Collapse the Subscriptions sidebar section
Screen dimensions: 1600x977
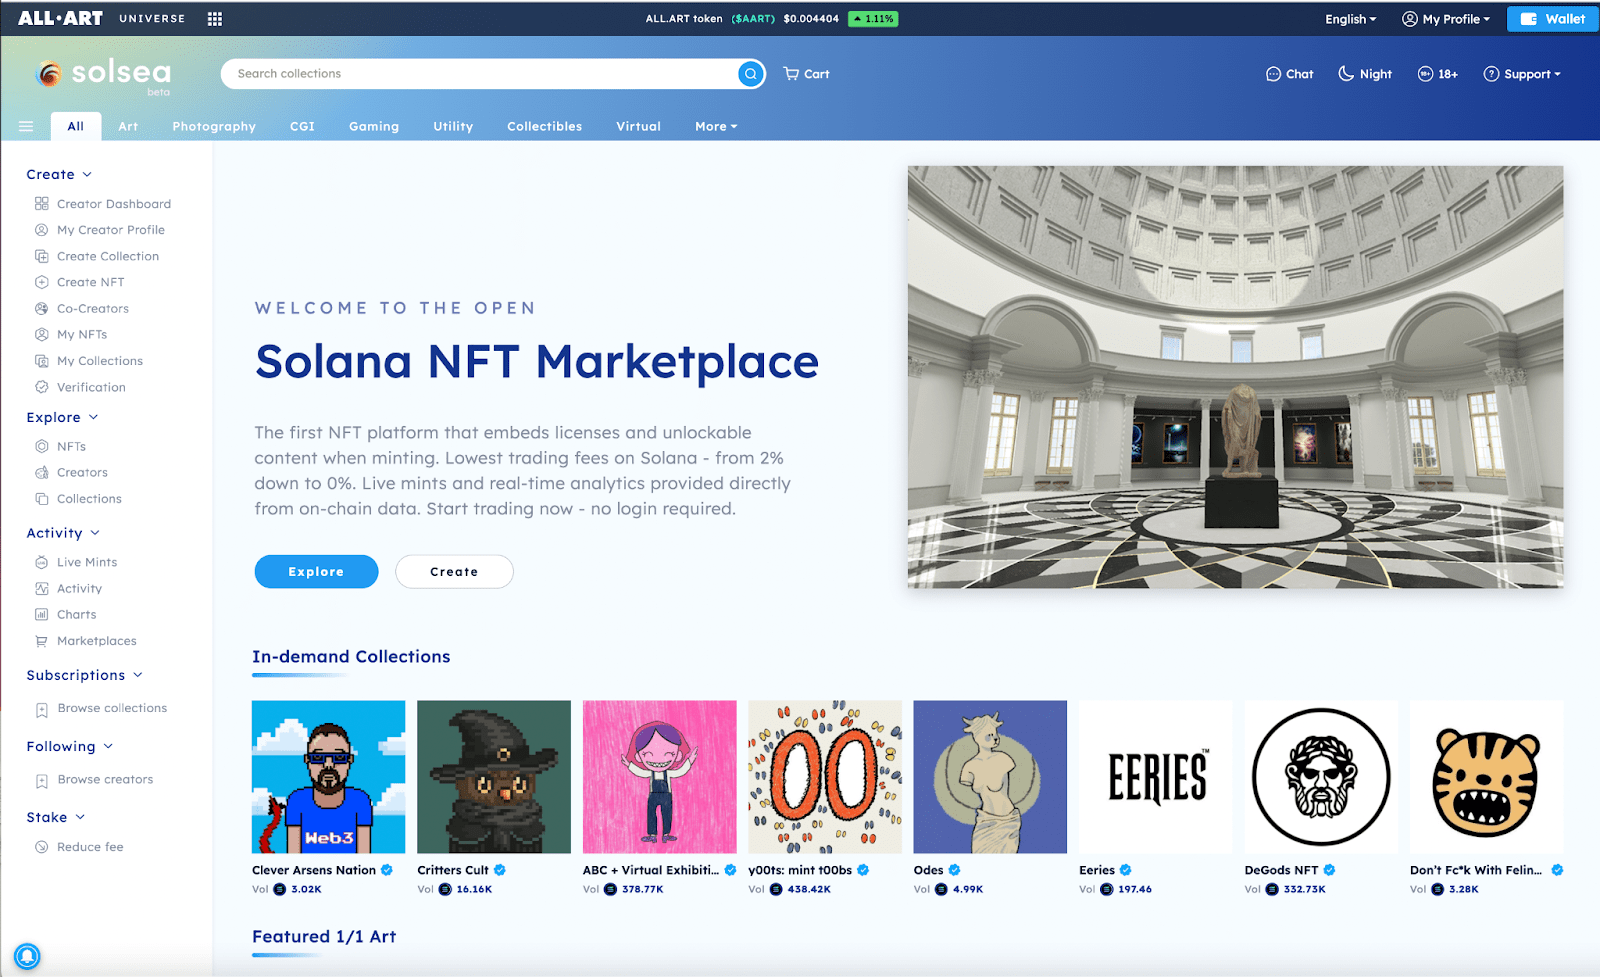pos(84,675)
